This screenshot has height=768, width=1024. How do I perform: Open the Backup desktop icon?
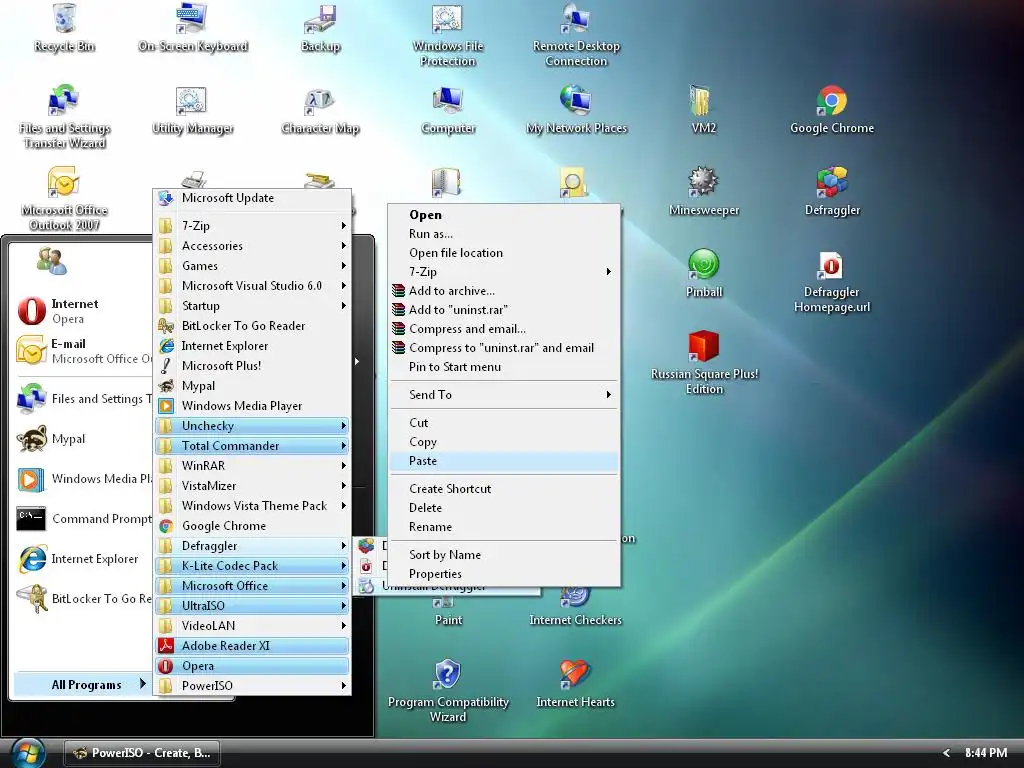[320, 26]
